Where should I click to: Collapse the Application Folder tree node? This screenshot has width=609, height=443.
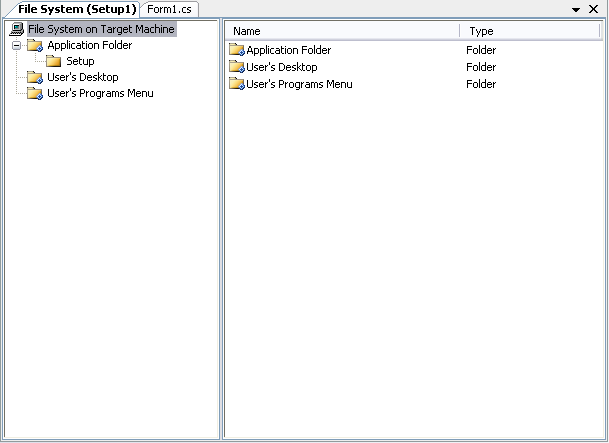point(16,45)
